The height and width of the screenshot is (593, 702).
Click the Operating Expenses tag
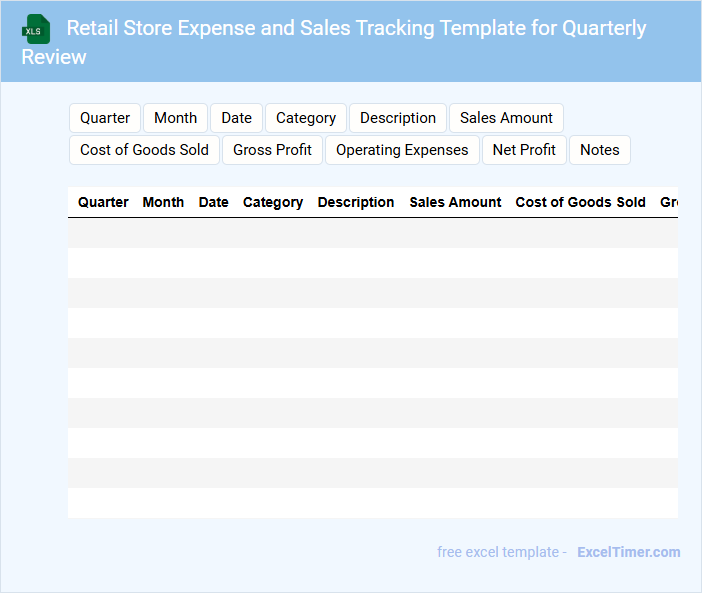(402, 150)
